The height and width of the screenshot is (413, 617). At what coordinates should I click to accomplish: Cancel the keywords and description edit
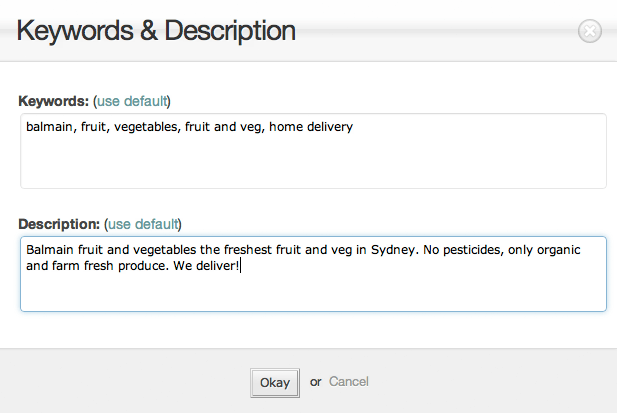click(349, 382)
